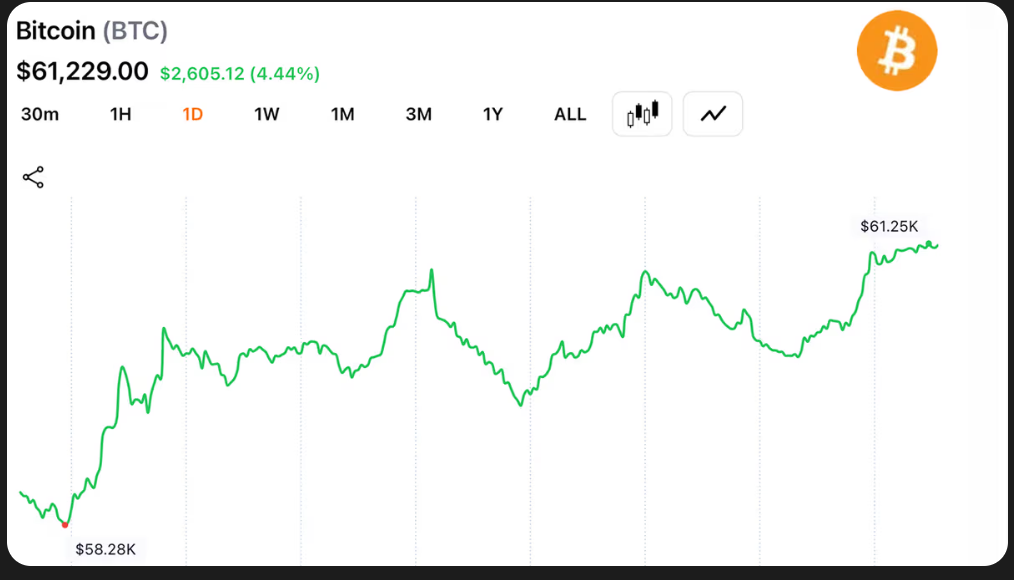Select the 1H time range
The width and height of the screenshot is (1014, 580).
click(120, 114)
